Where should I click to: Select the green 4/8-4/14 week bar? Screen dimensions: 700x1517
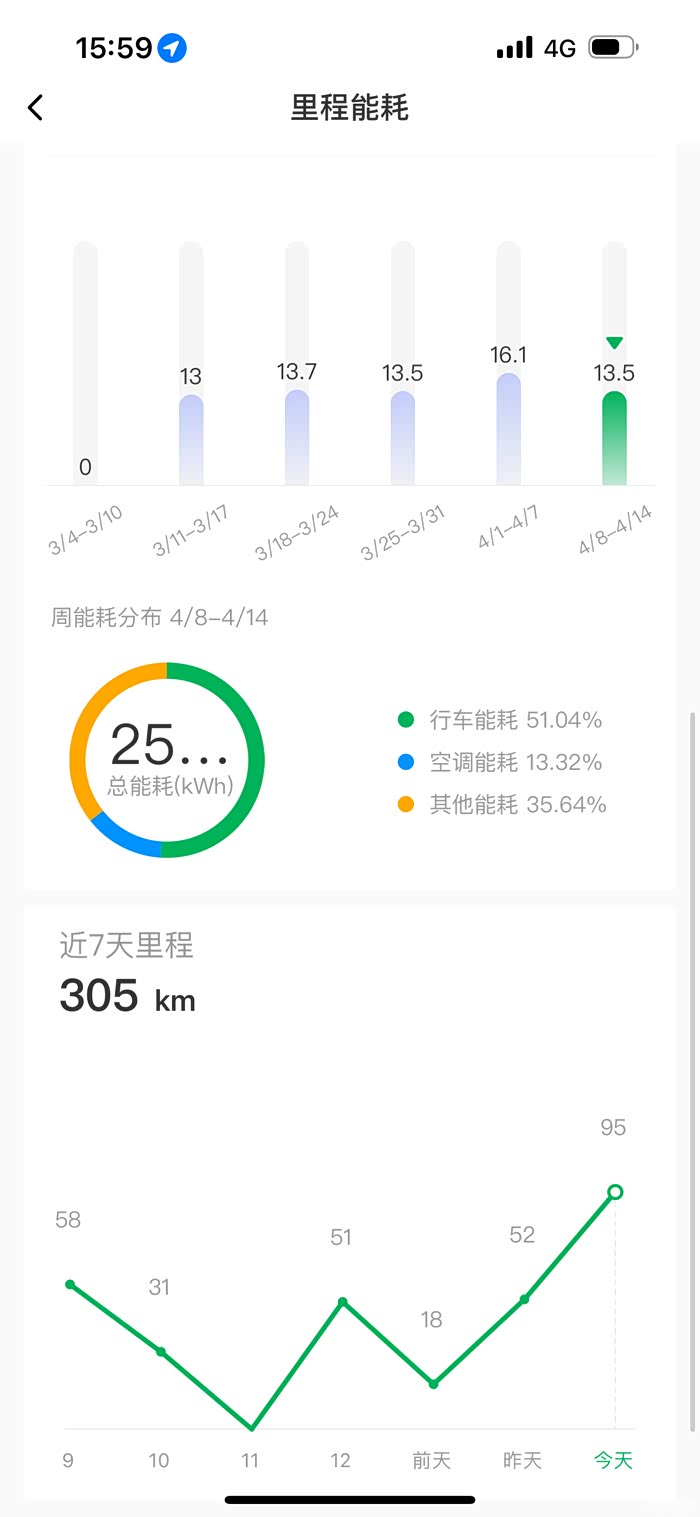point(614,437)
